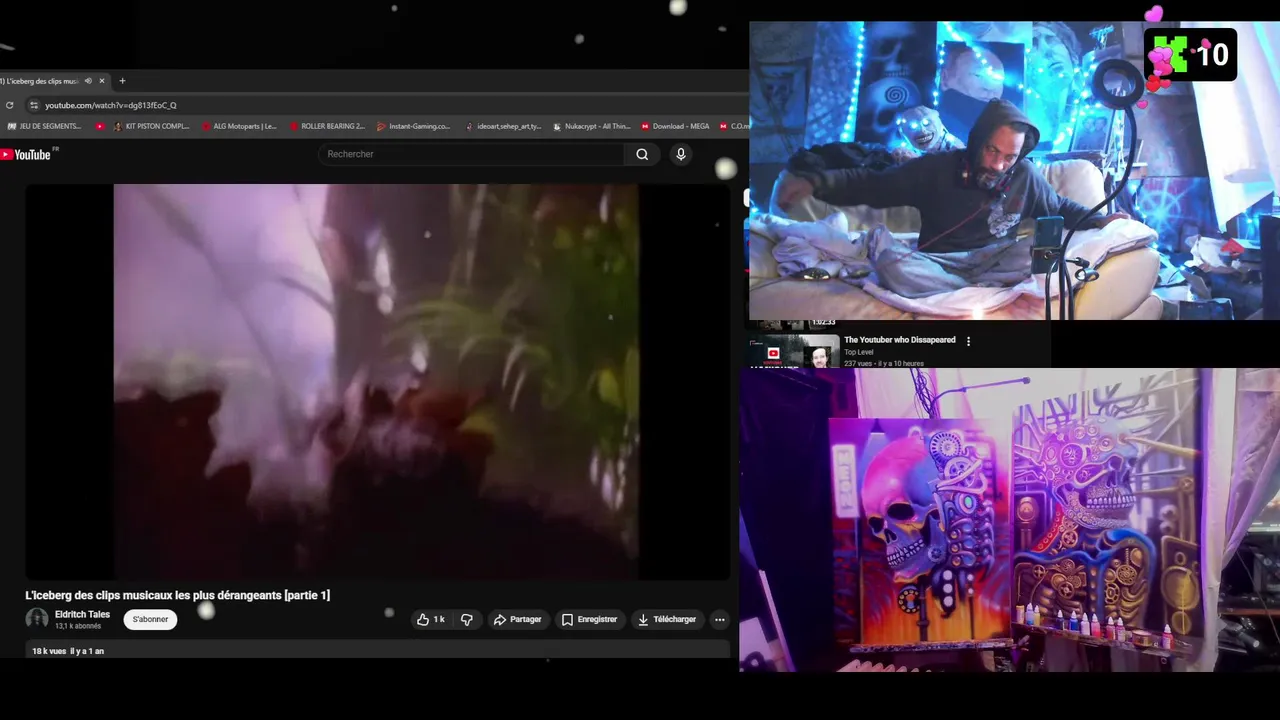Reload the page with the refresh icon
Screen dimensions: 1280x720
[x=10, y=105]
